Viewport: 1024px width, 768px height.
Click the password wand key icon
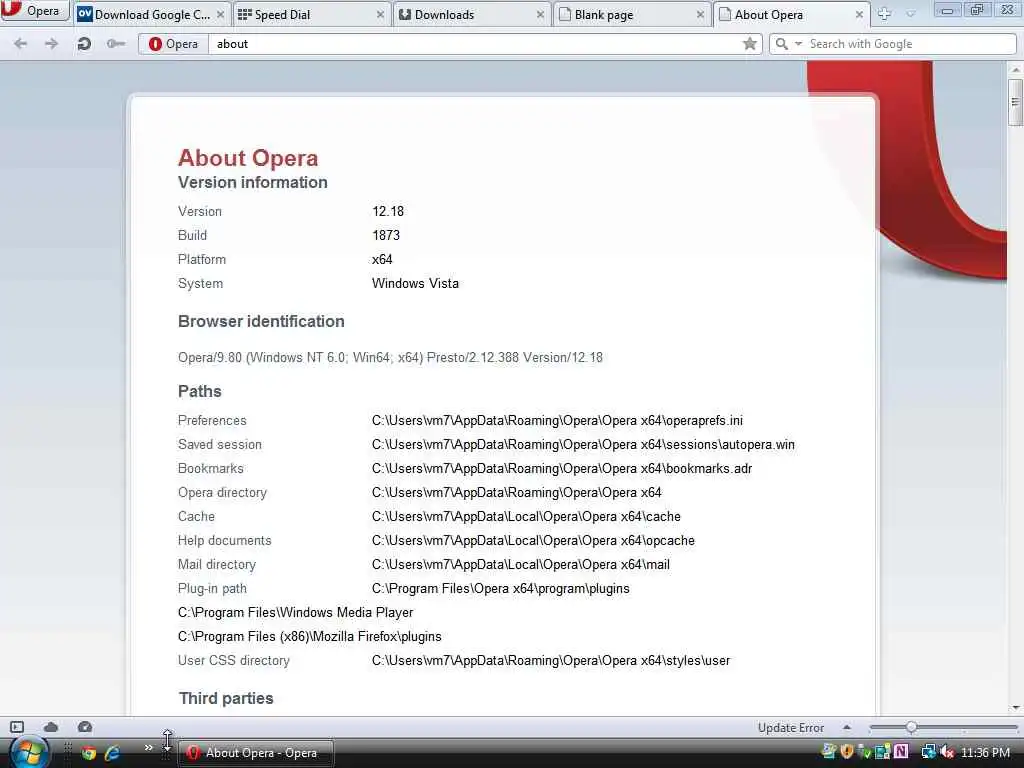click(116, 44)
